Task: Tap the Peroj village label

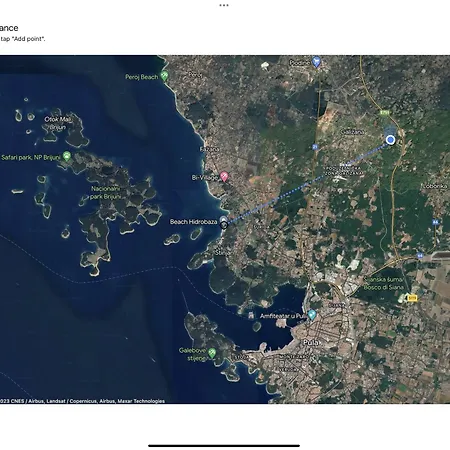Action: click(x=195, y=74)
